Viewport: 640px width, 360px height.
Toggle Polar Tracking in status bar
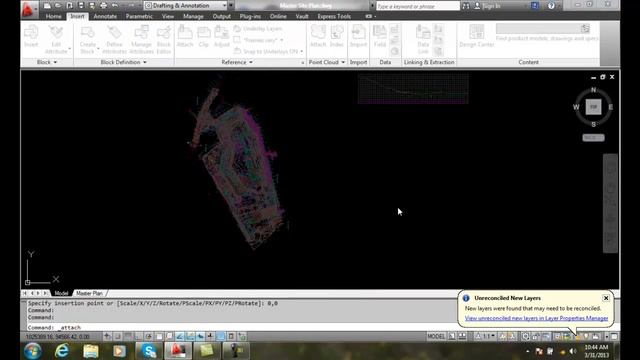tap(149, 336)
